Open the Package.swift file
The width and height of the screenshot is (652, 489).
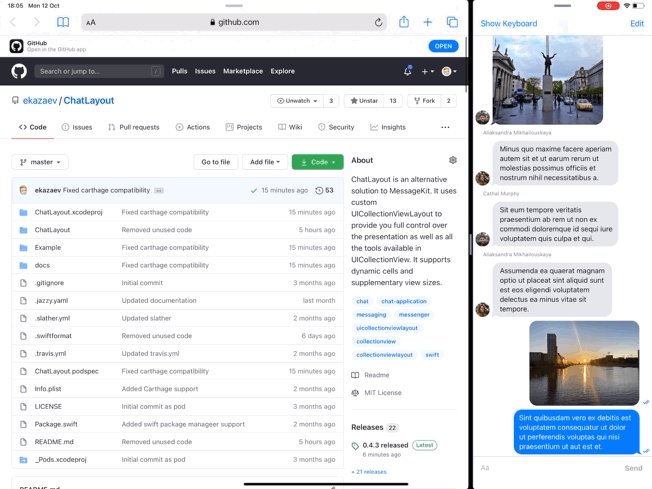[x=56, y=424]
